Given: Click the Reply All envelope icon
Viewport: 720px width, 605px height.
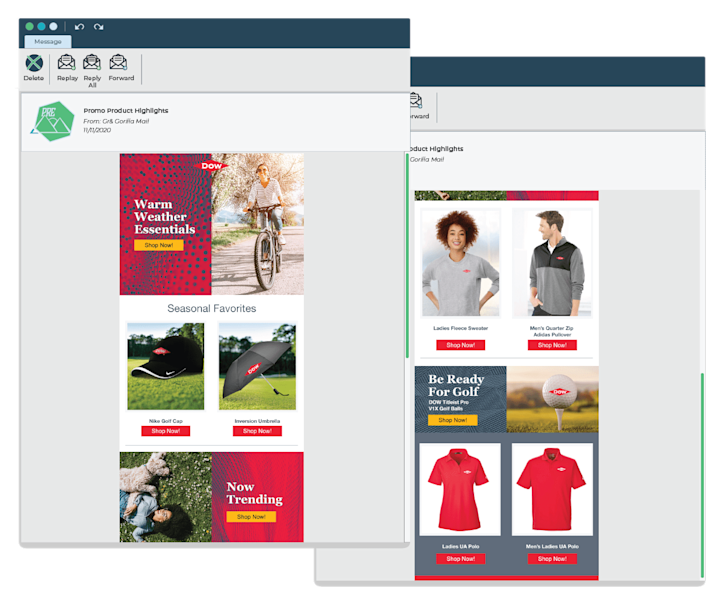Looking at the screenshot, I should 92,62.
